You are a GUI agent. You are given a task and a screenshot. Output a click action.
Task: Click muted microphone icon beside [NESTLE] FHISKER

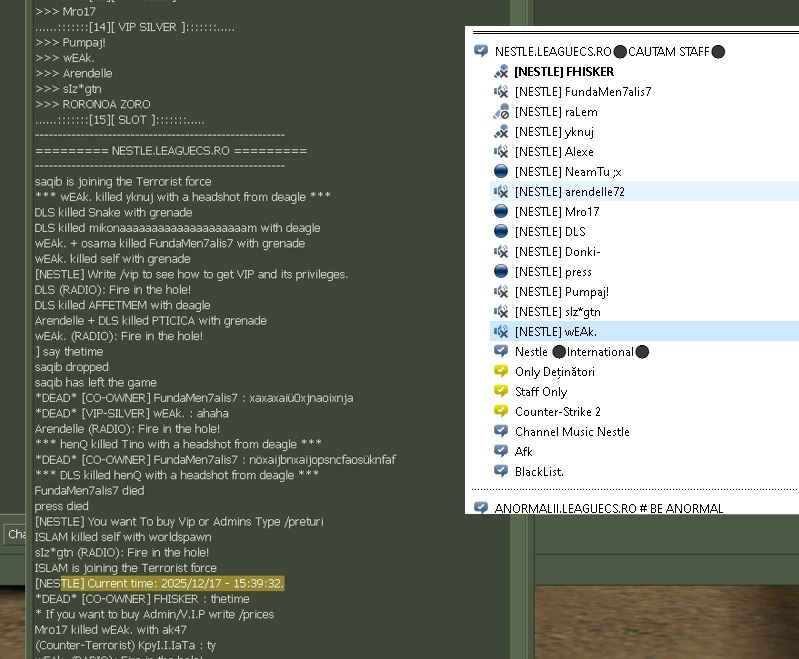[x=501, y=71]
